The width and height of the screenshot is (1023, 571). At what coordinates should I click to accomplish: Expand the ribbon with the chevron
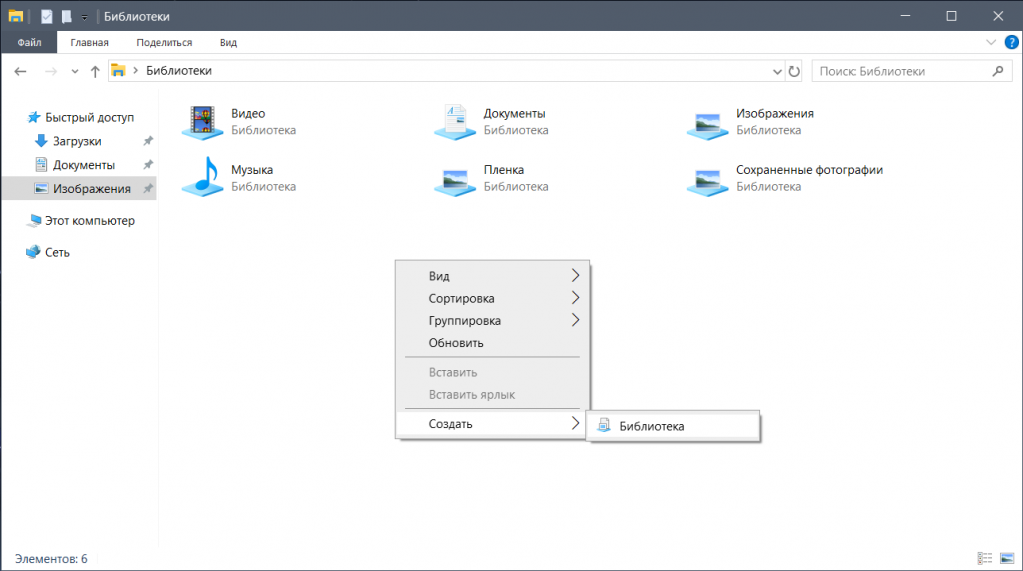pyautogui.click(x=991, y=42)
